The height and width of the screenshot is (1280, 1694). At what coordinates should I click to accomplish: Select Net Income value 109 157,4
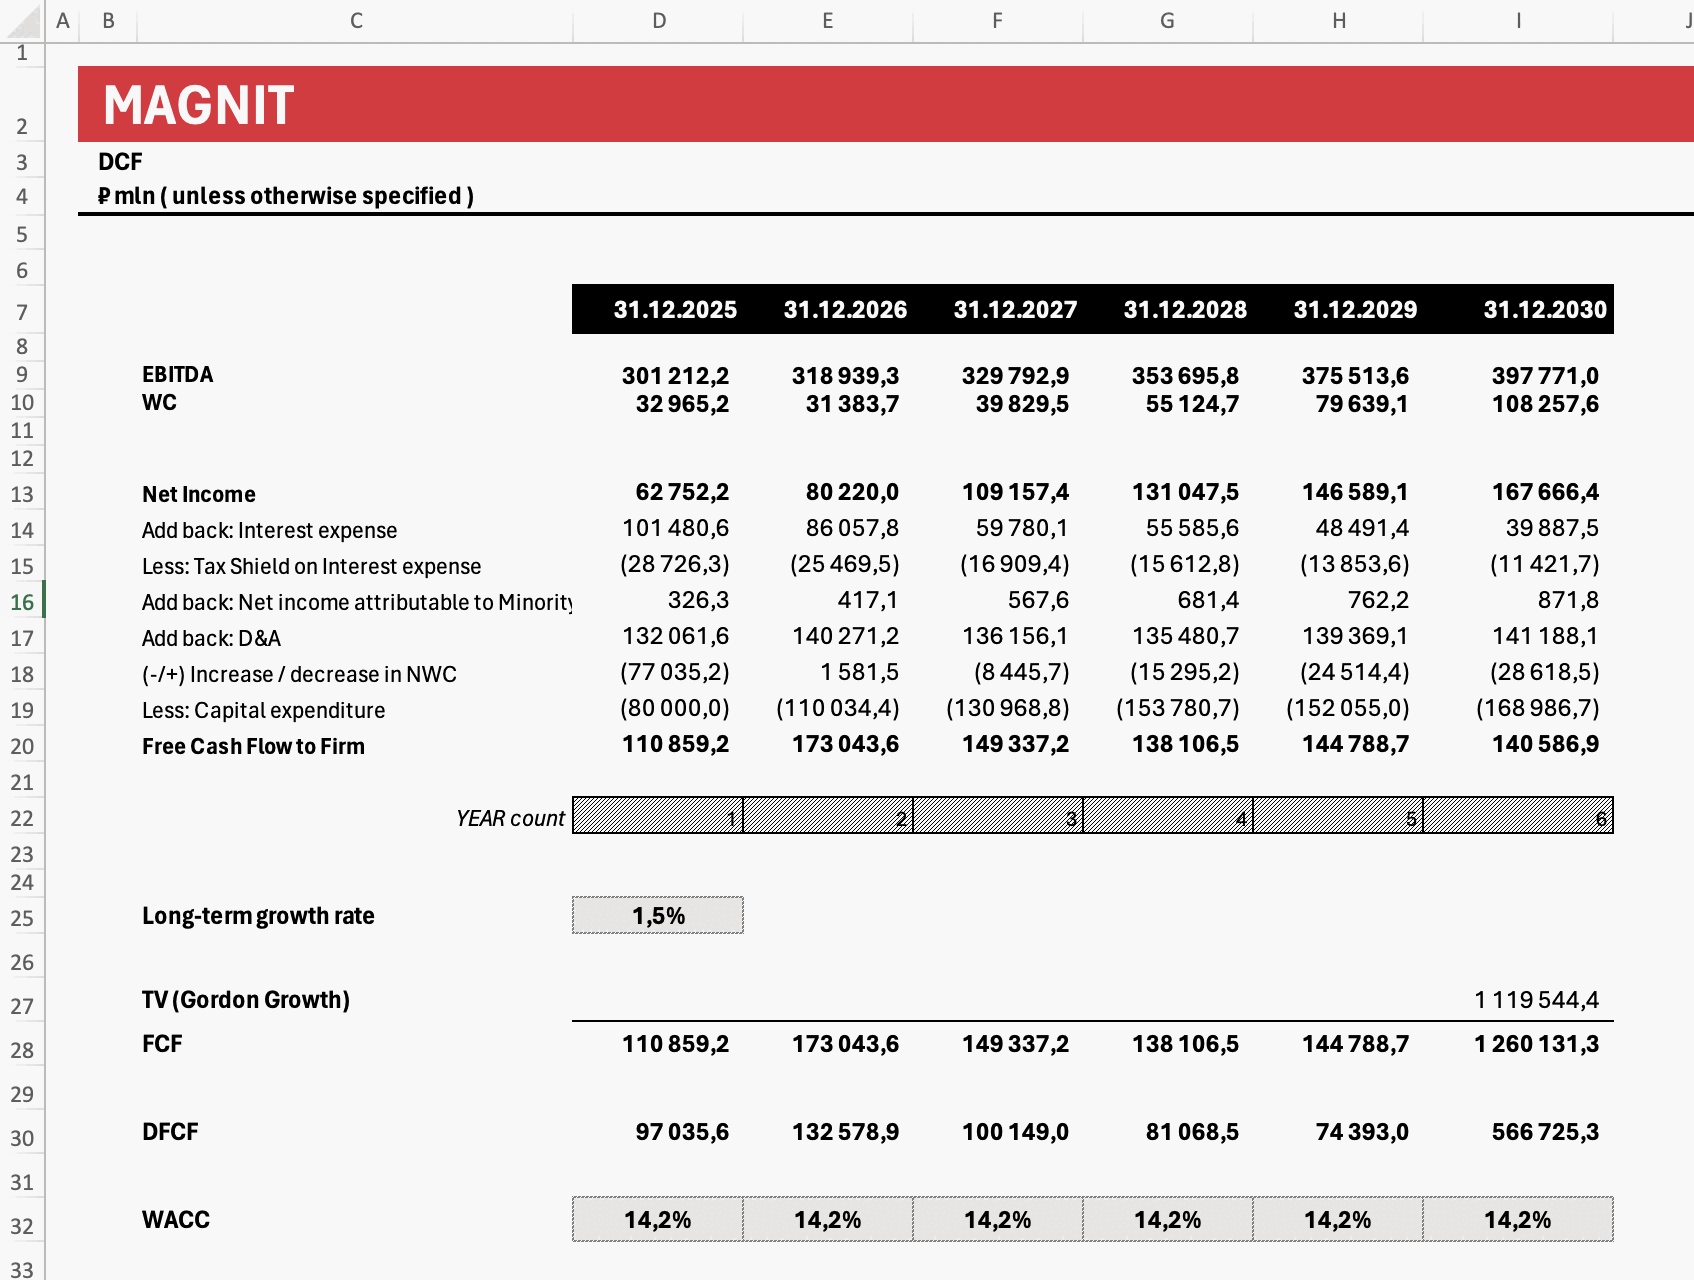(x=1015, y=492)
